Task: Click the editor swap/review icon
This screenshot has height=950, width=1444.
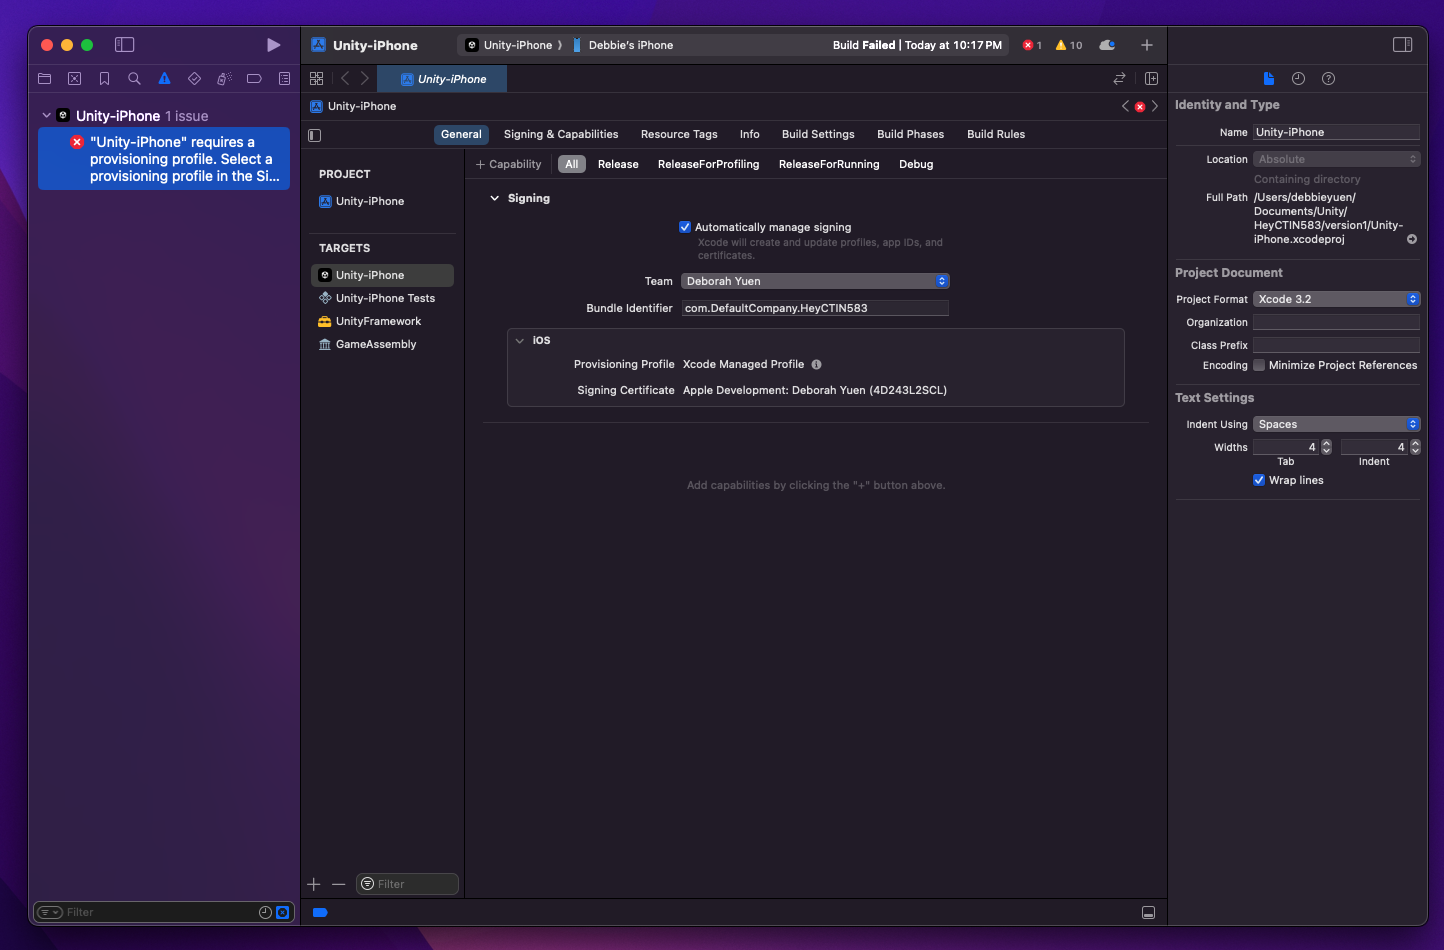Action: (1119, 78)
